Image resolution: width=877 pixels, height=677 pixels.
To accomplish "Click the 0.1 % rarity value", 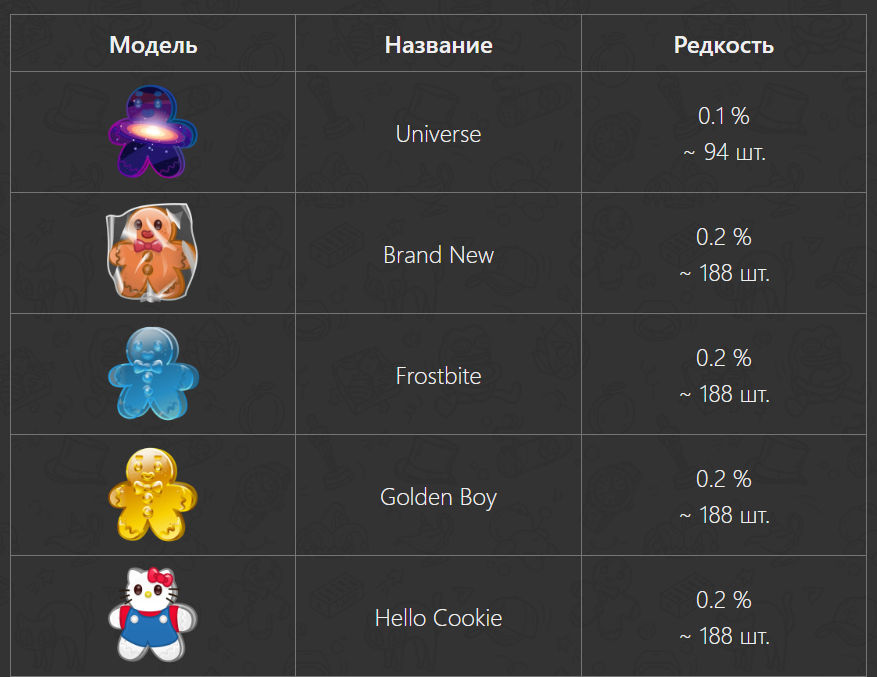I will [x=724, y=116].
